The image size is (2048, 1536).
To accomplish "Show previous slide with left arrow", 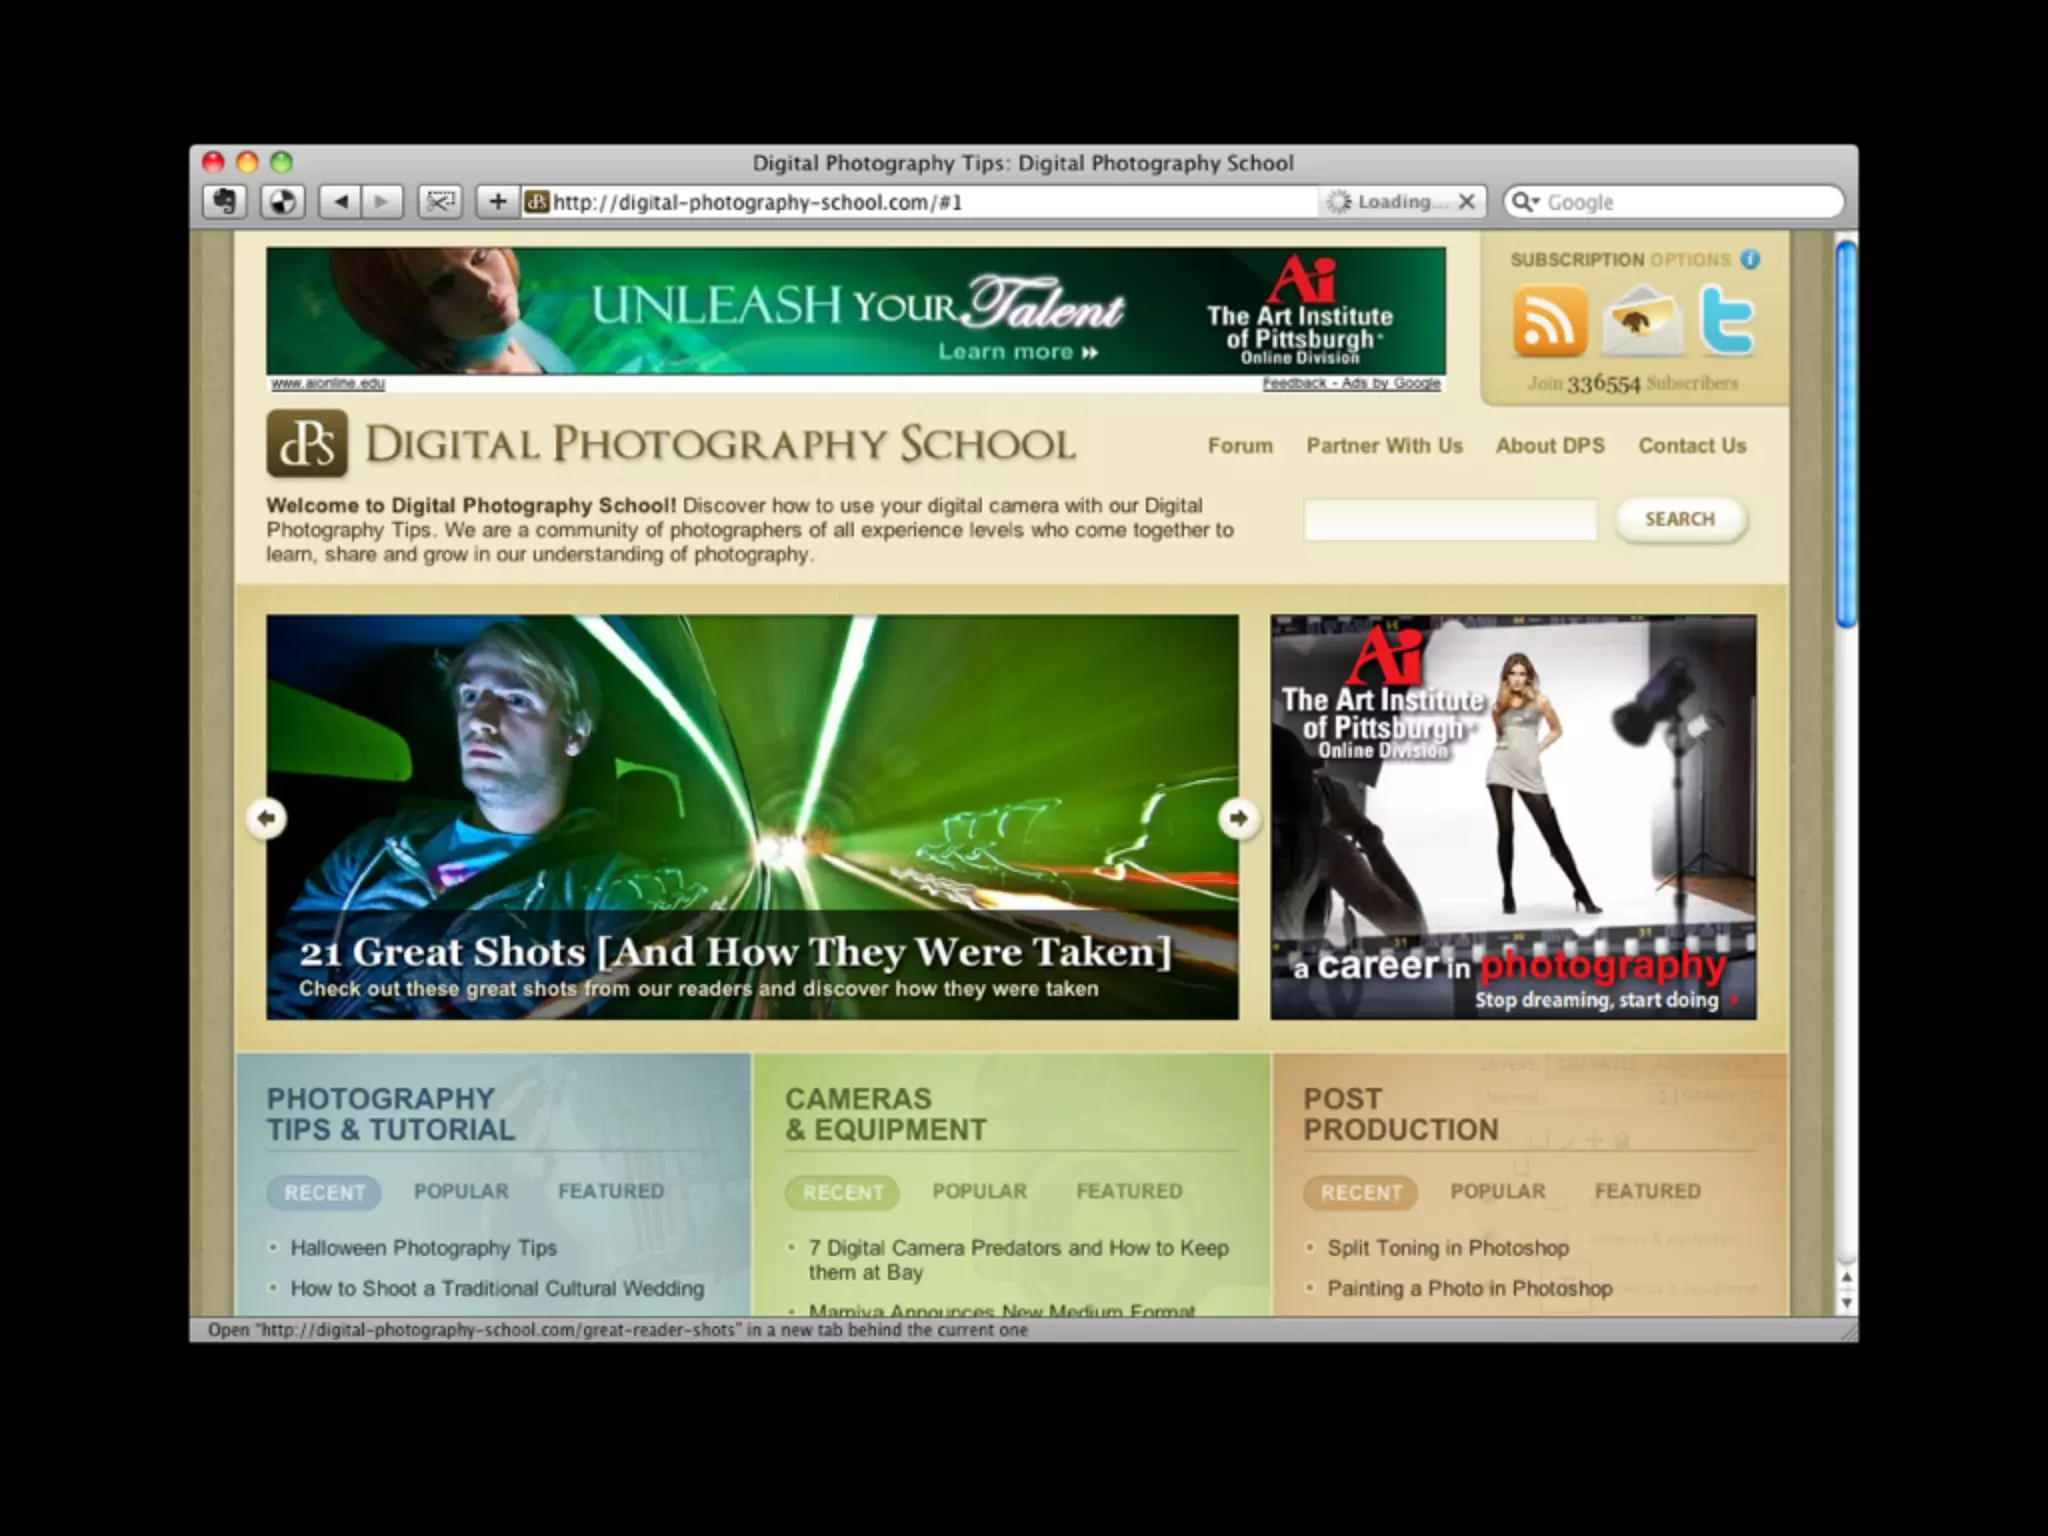I will [266, 818].
